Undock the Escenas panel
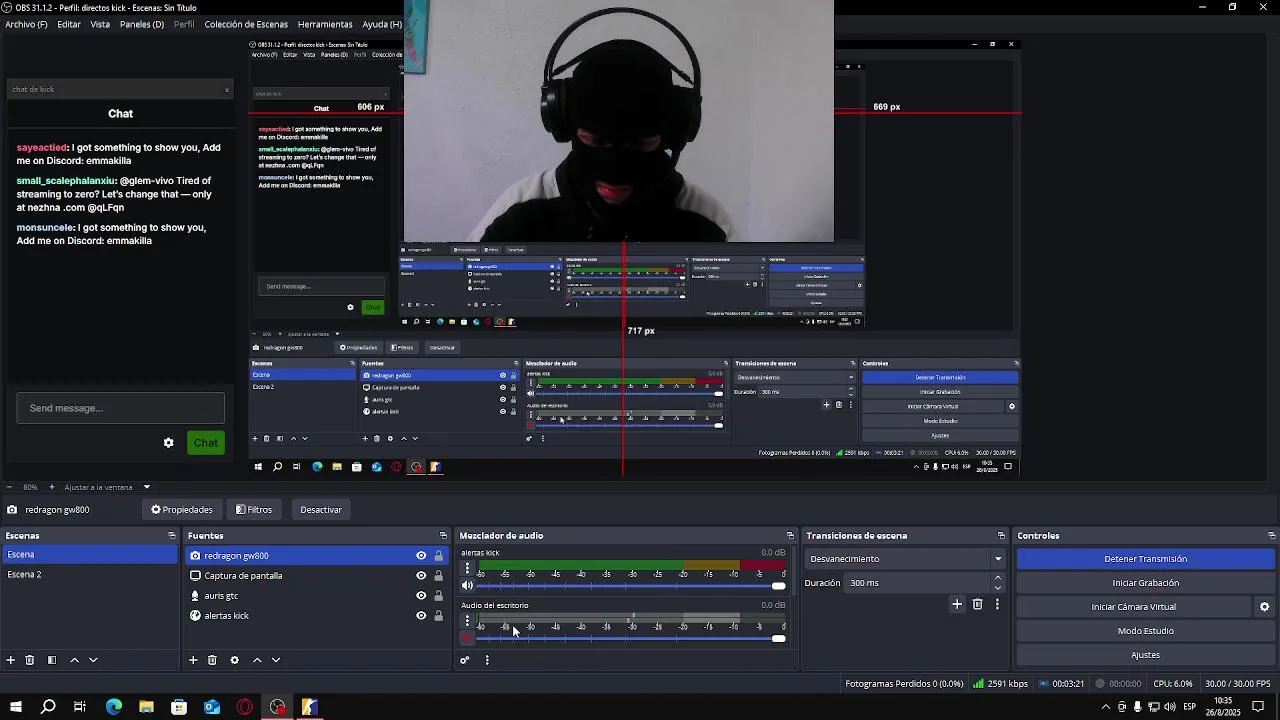 [x=171, y=536]
